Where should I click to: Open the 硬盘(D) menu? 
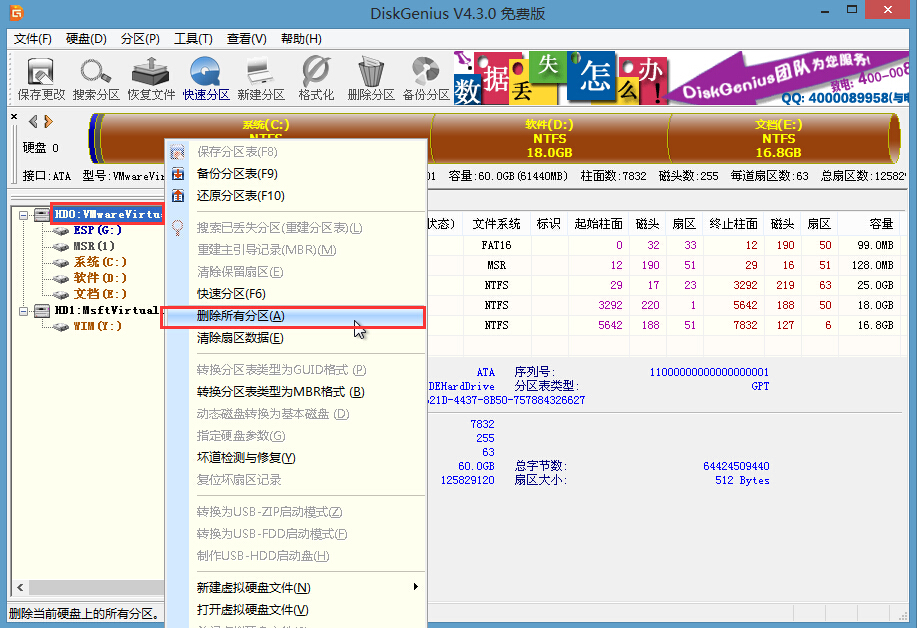(x=86, y=39)
